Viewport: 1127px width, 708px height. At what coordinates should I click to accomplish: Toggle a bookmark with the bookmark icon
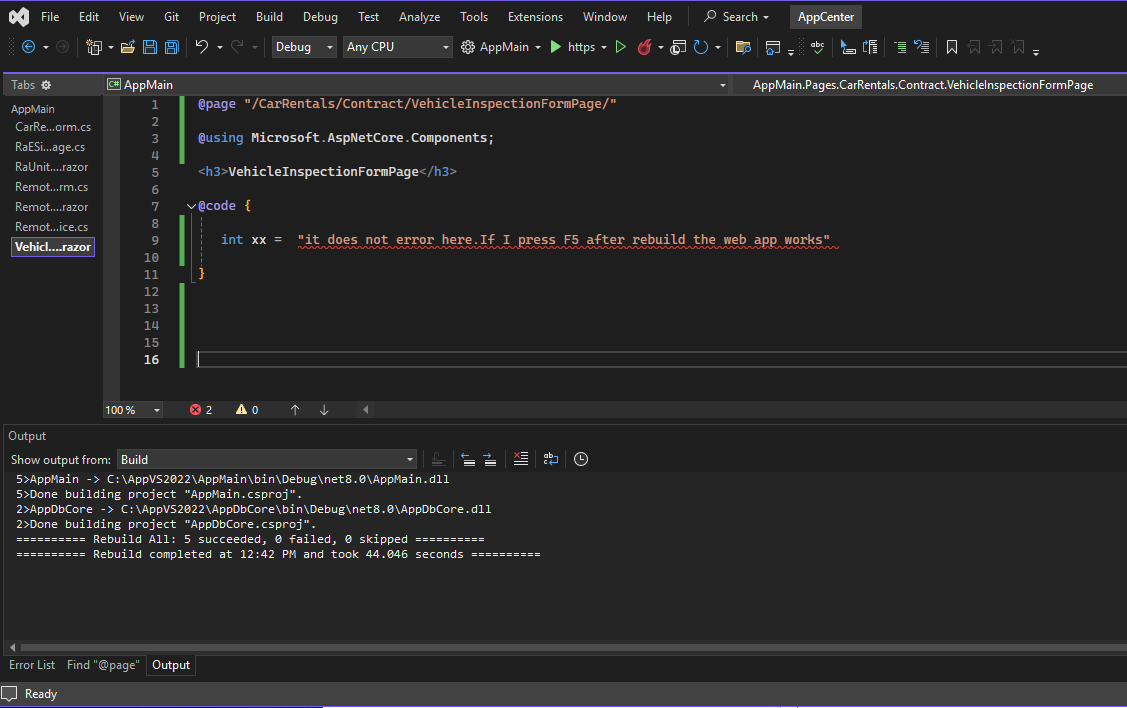[x=952, y=47]
